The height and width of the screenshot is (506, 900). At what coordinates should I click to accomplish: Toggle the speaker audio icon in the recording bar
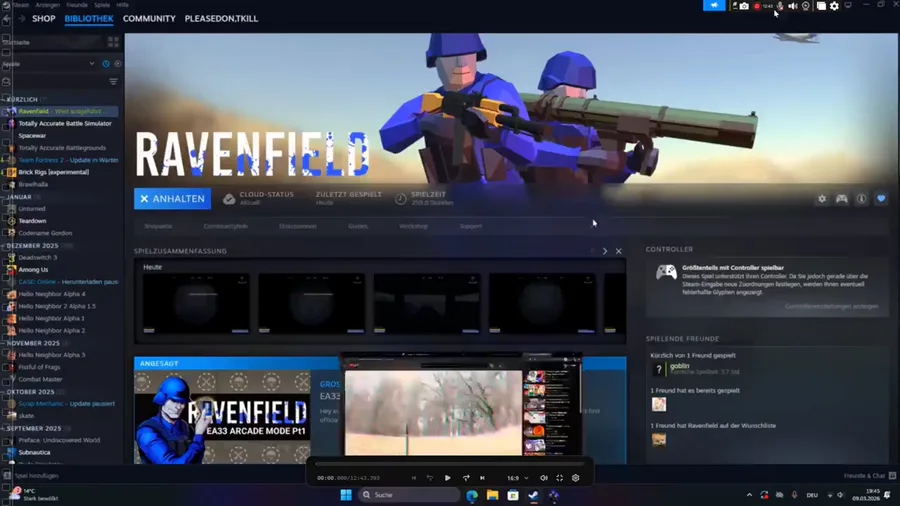point(793,6)
